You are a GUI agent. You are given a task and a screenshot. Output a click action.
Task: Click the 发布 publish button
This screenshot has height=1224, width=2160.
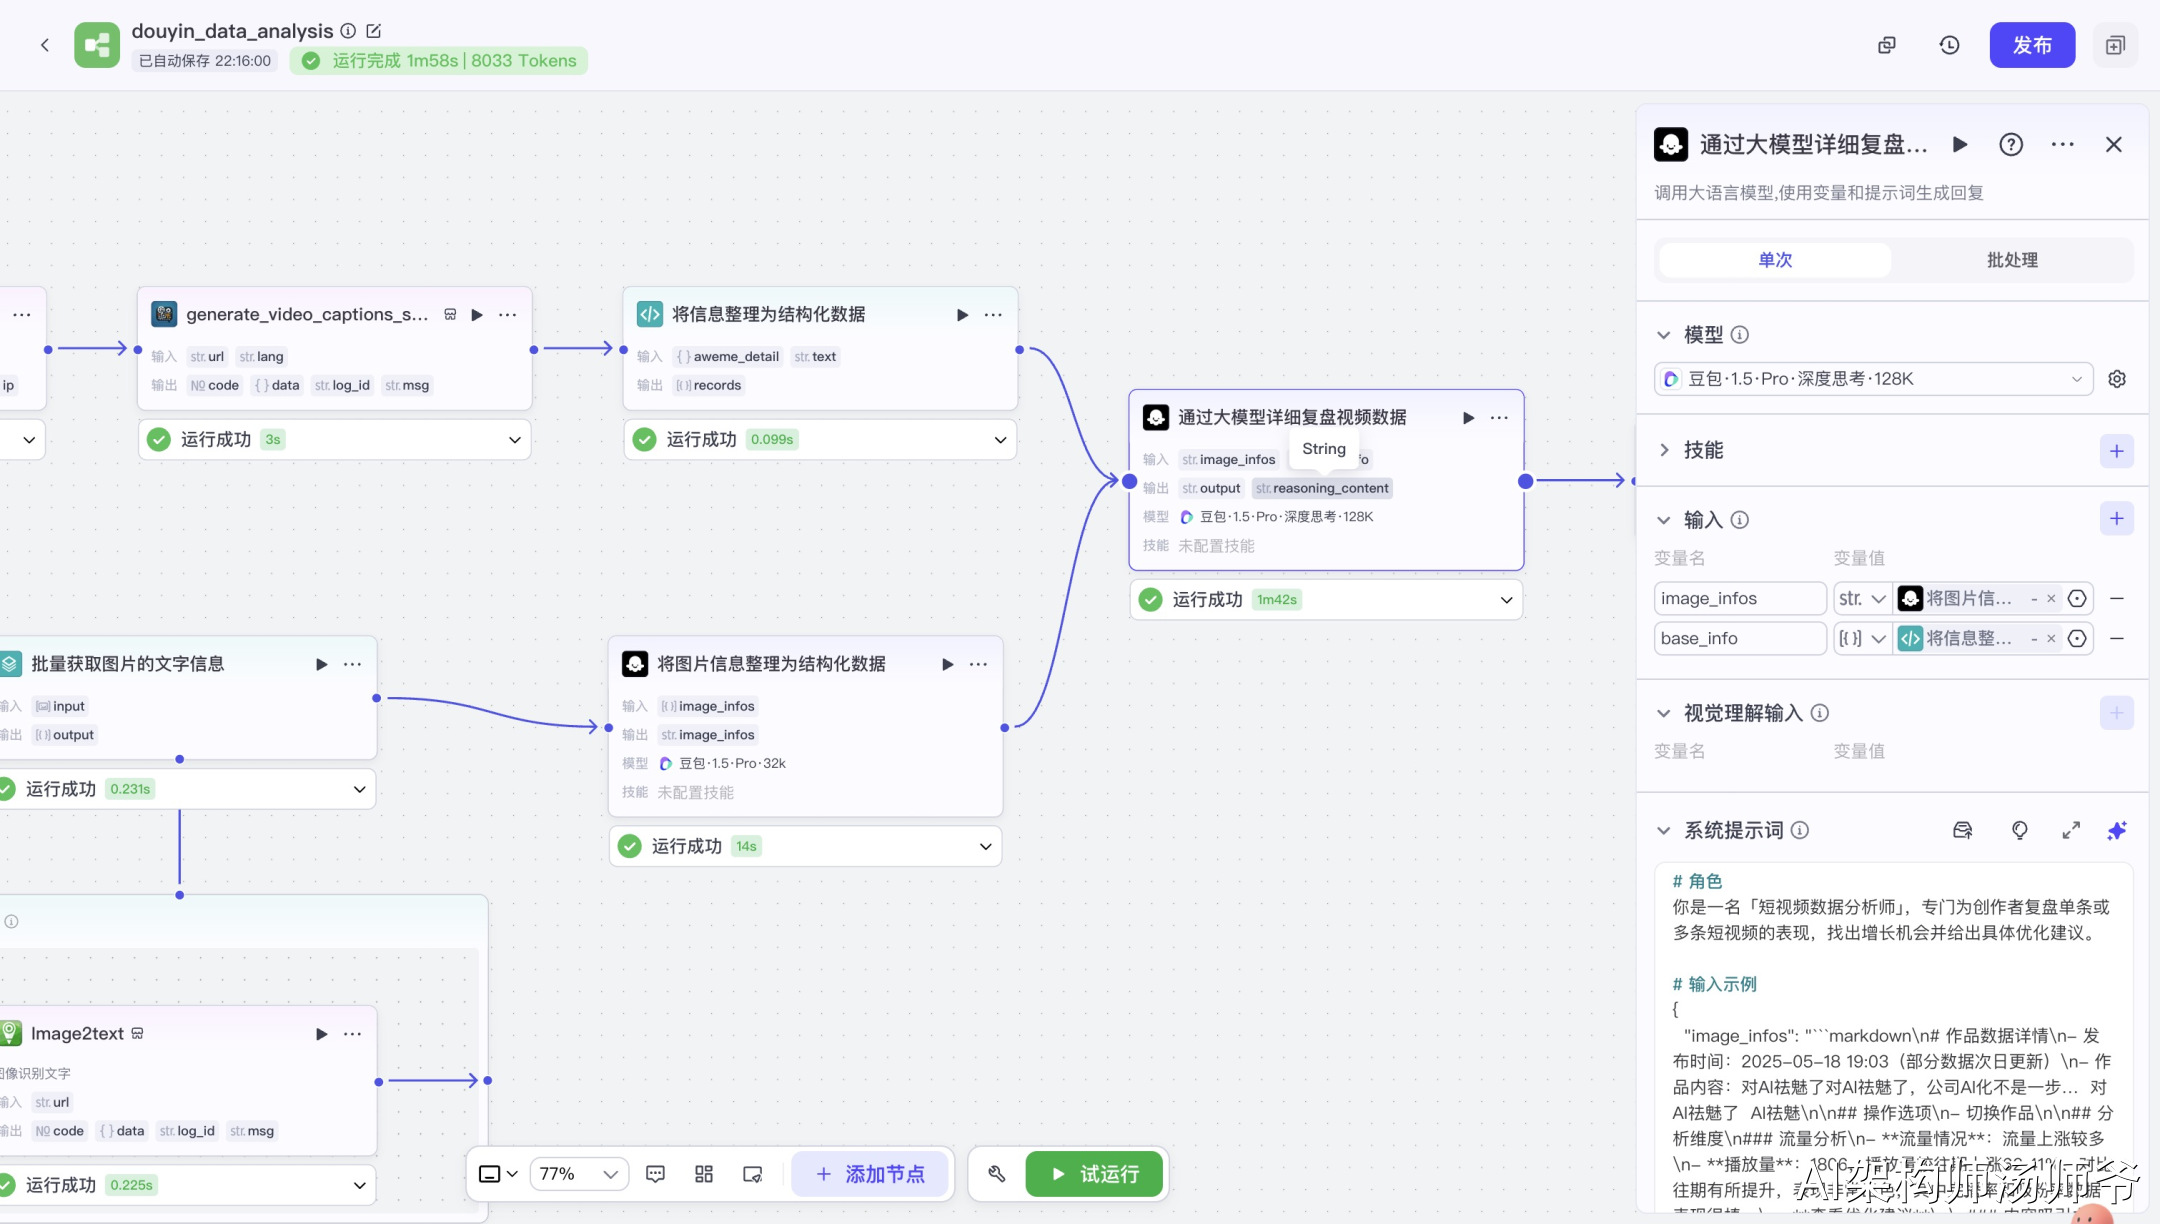coord(2031,45)
